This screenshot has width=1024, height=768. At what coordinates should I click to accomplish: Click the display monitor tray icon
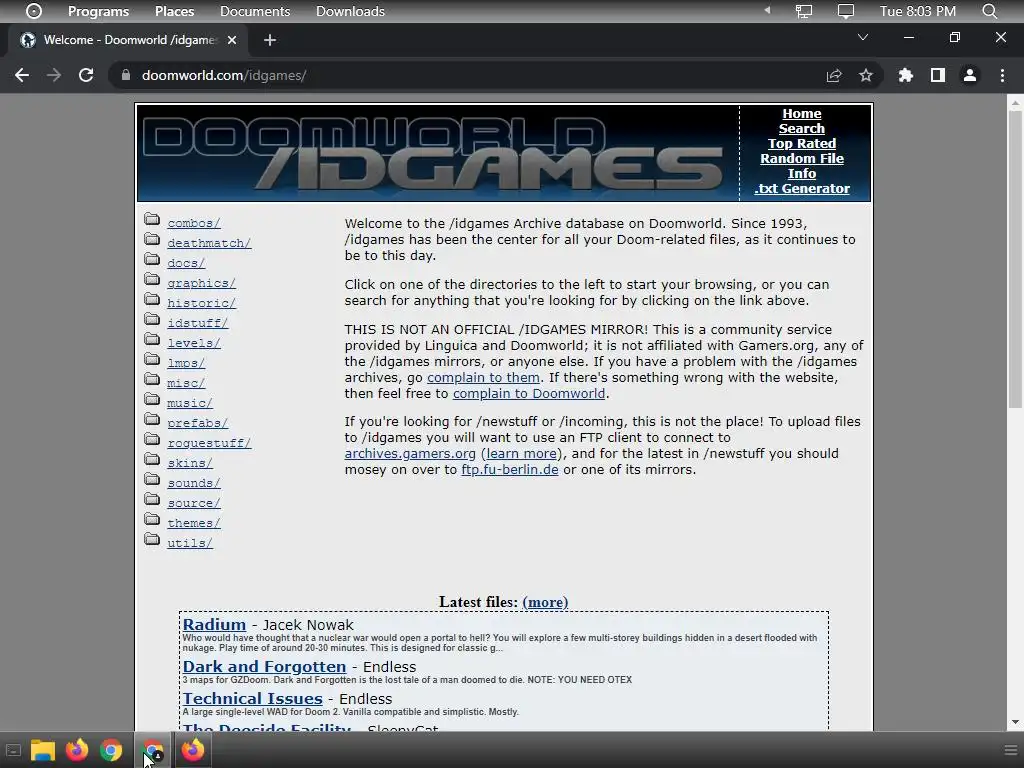click(x=846, y=11)
